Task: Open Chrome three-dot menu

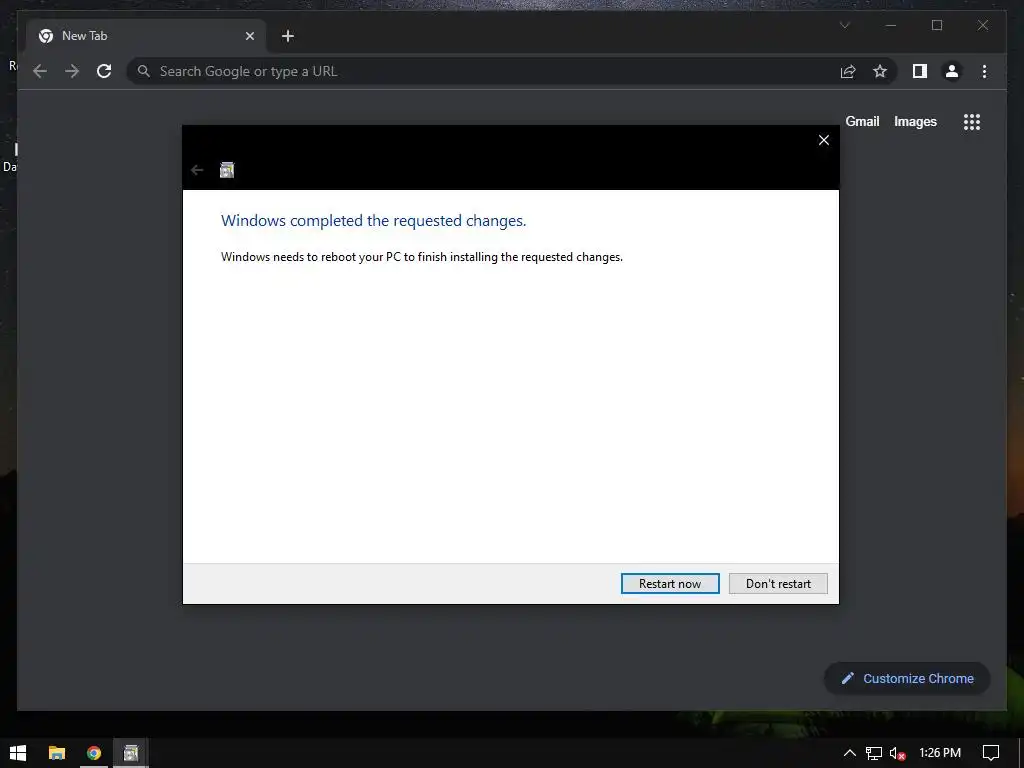Action: 984,71
